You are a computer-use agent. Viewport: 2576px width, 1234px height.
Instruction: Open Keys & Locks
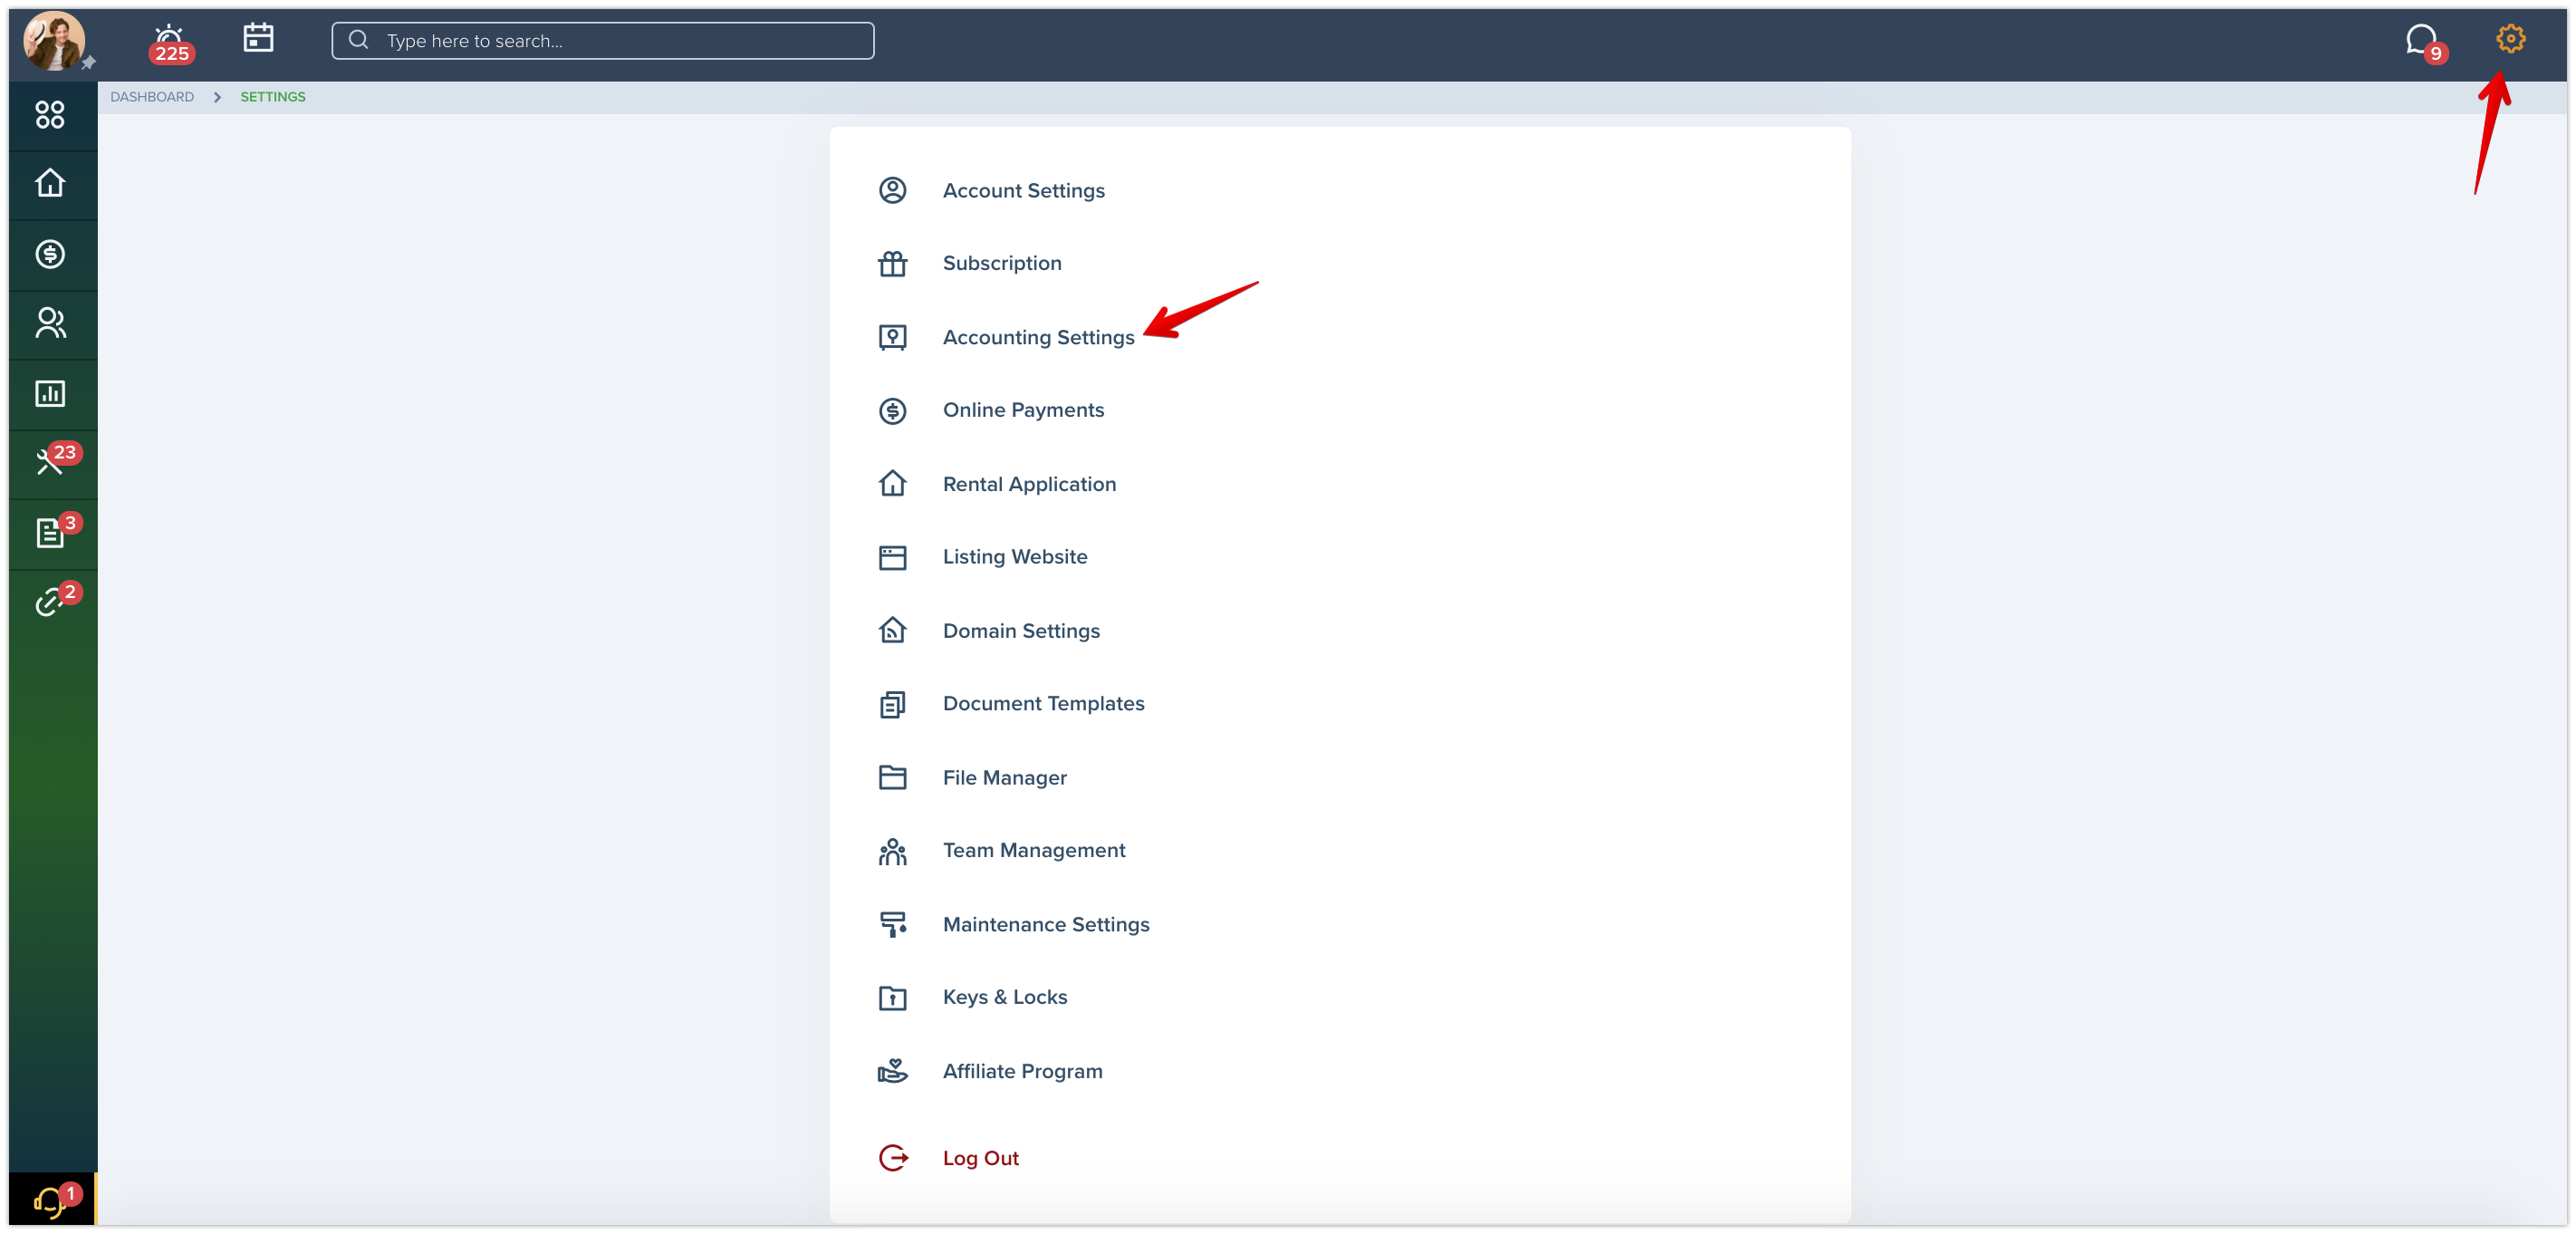pos(1004,998)
